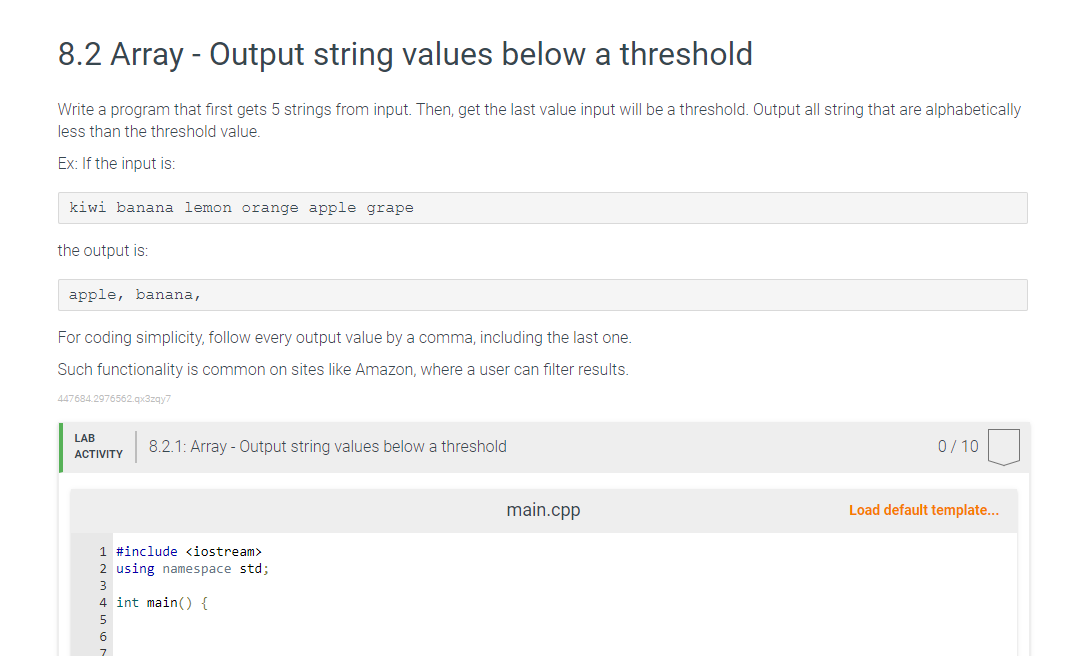The width and height of the screenshot is (1068, 656).
Task: Collapse the 8.2.1 activity section
Action: 327,446
